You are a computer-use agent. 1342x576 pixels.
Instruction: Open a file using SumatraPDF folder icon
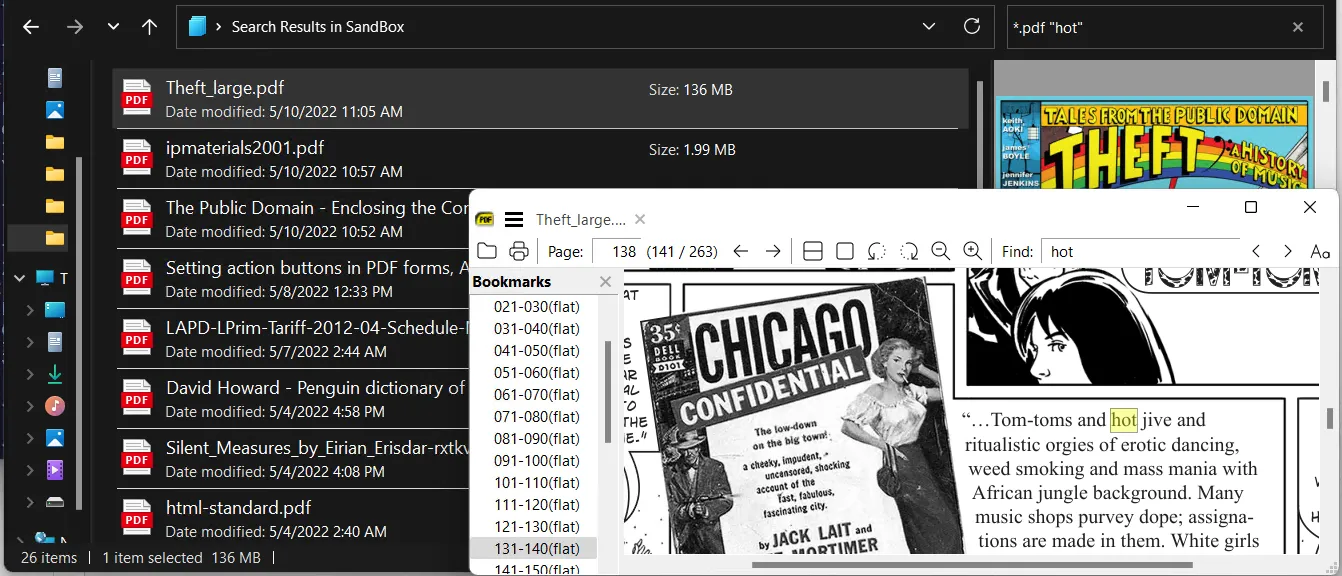[487, 251]
